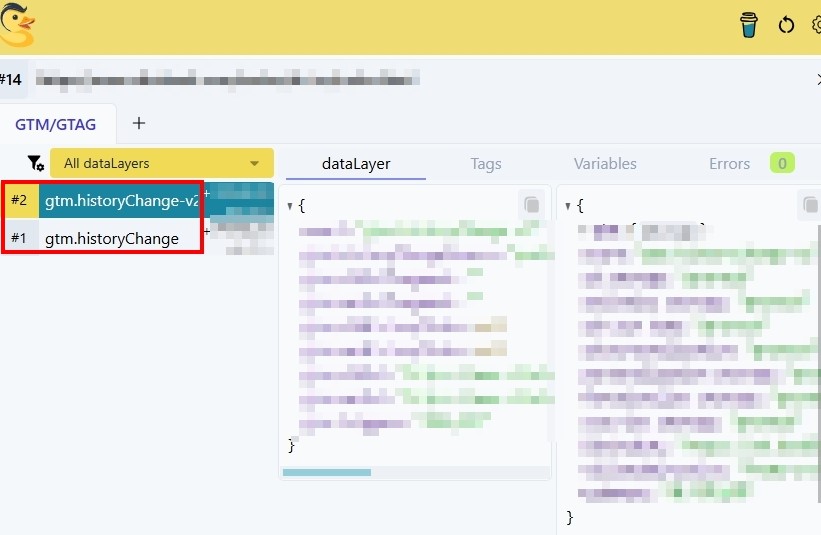Screen dimensions: 821x535
Task: Add a new tab with plus icon
Action: (x=139, y=123)
